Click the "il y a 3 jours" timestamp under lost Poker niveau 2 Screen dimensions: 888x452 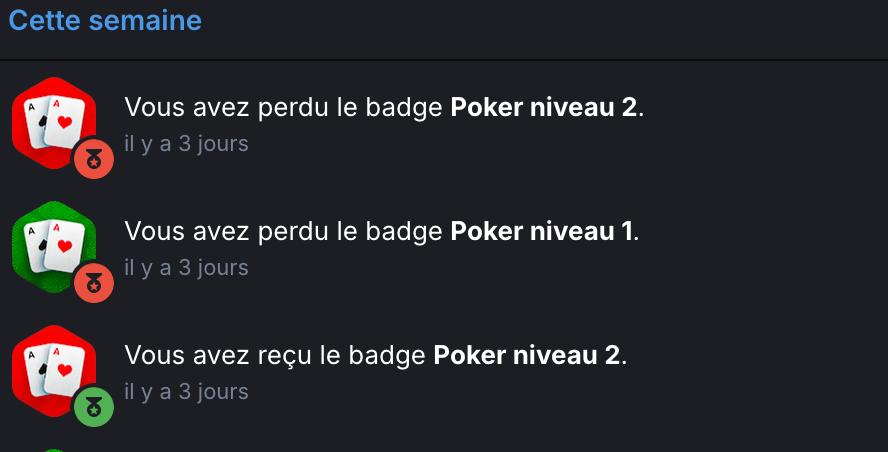(186, 144)
